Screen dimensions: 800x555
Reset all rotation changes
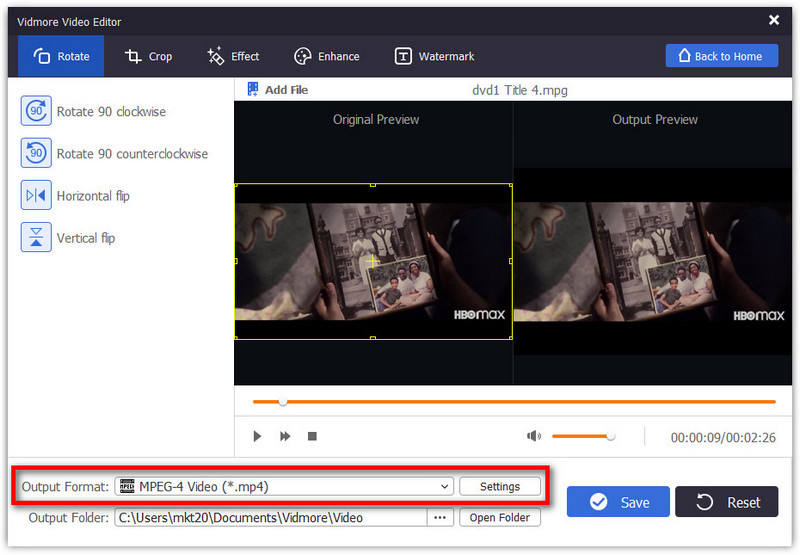(727, 502)
